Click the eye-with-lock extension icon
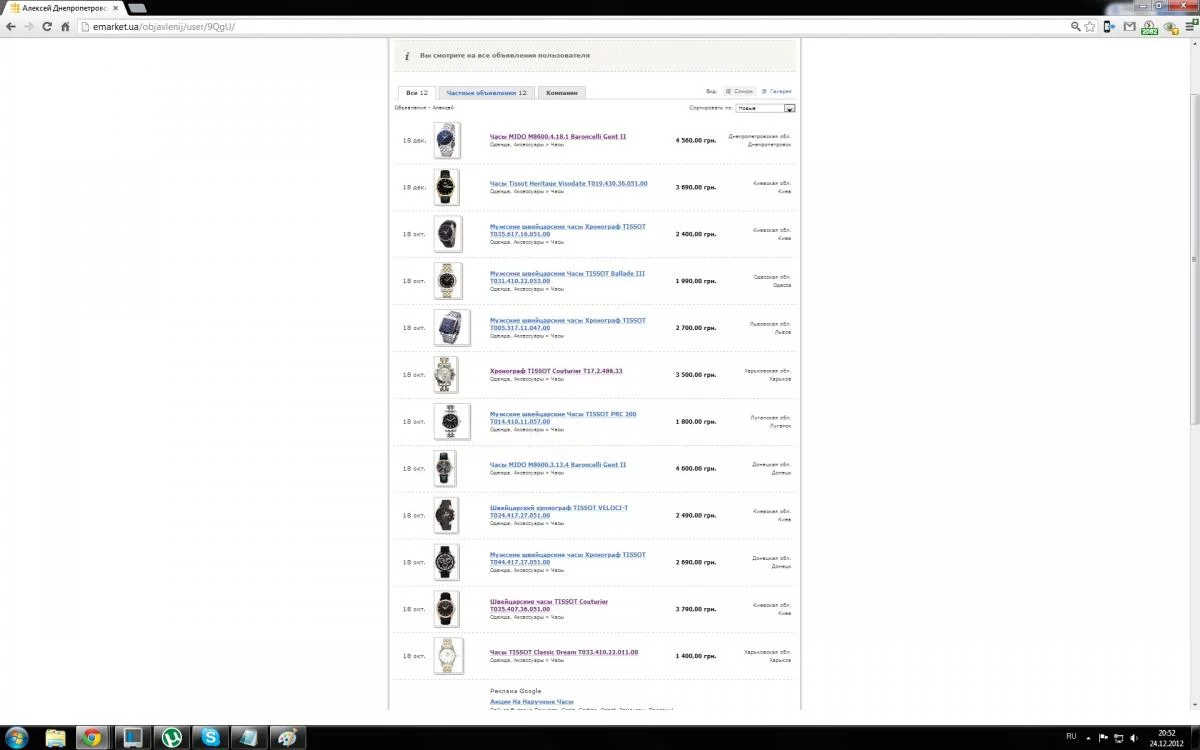The width and height of the screenshot is (1200, 750). (1171, 27)
